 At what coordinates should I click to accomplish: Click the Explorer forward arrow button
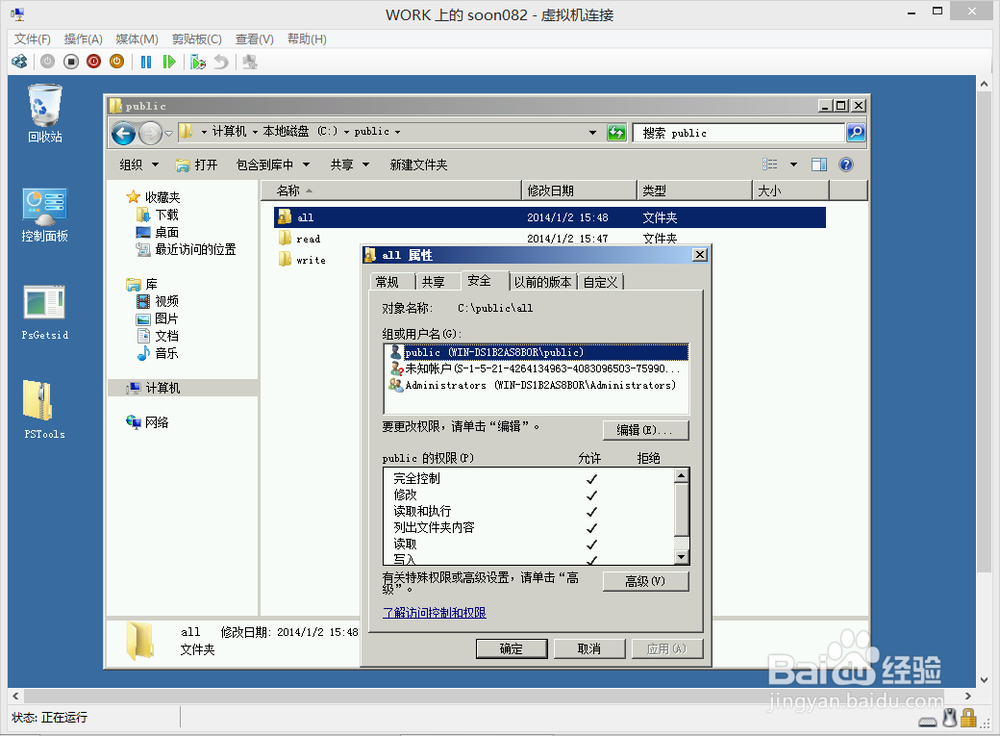[151, 133]
